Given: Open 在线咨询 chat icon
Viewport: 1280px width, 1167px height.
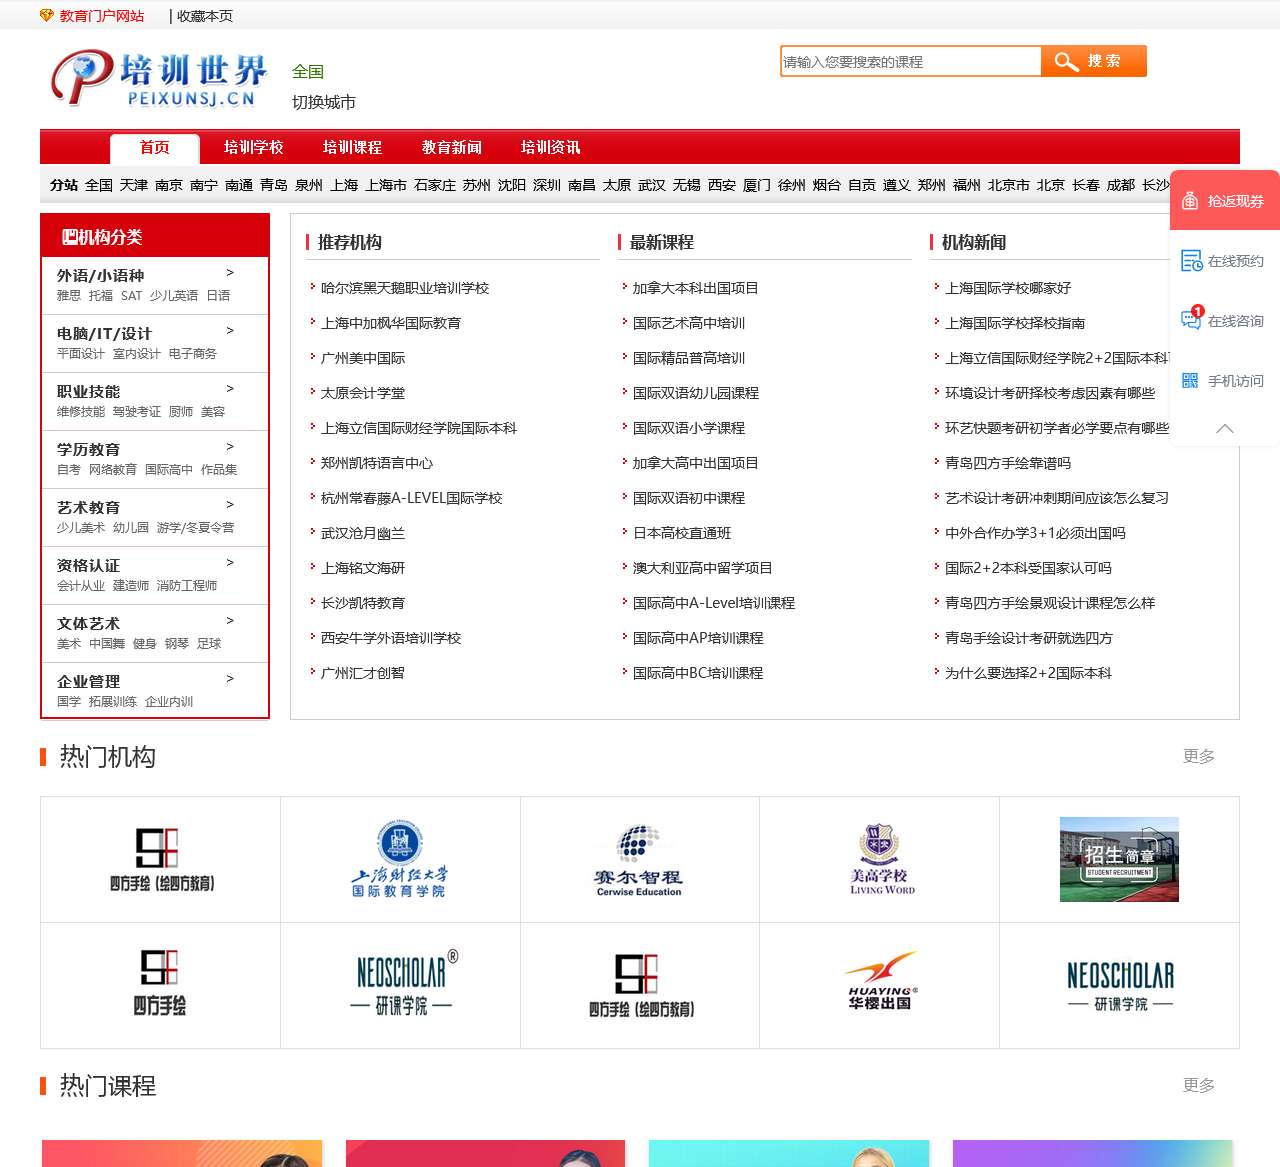Looking at the screenshot, I should (x=1191, y=320).
